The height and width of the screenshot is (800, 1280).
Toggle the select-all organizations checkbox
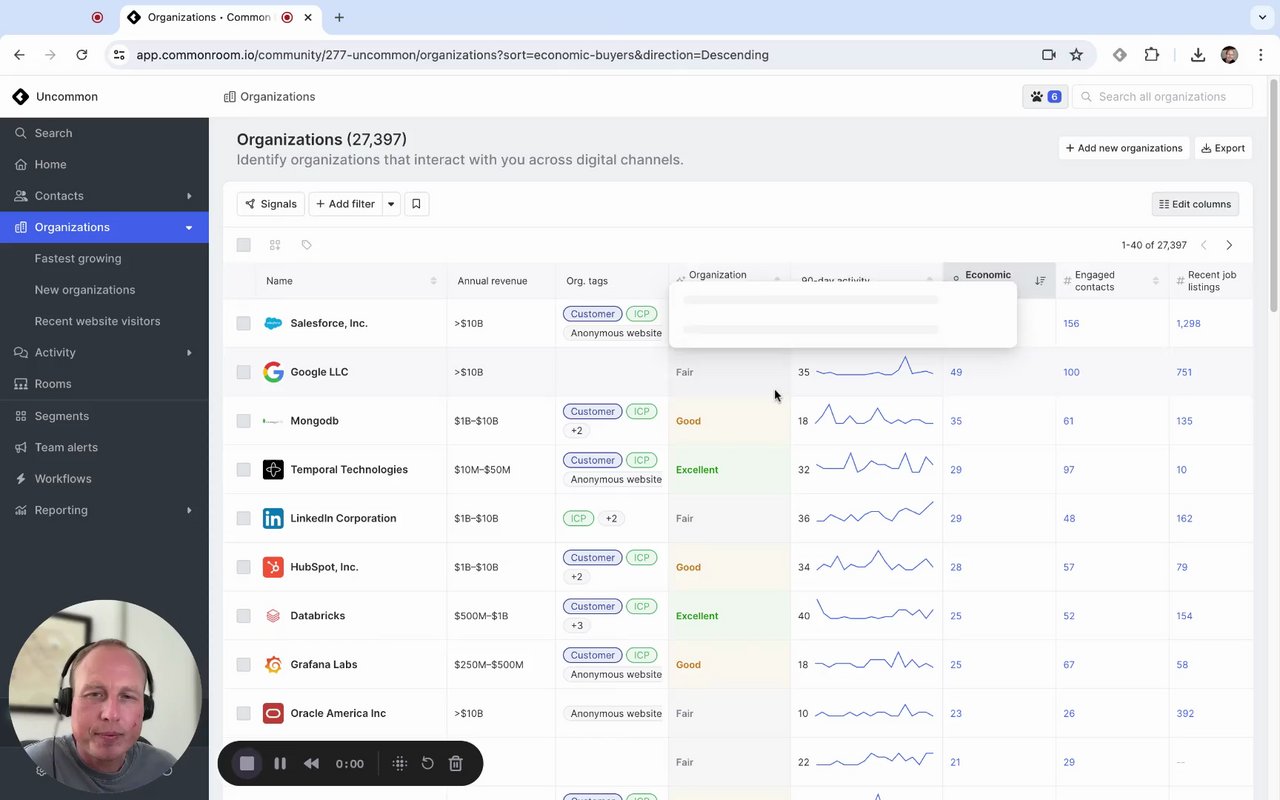pos(243,245)
